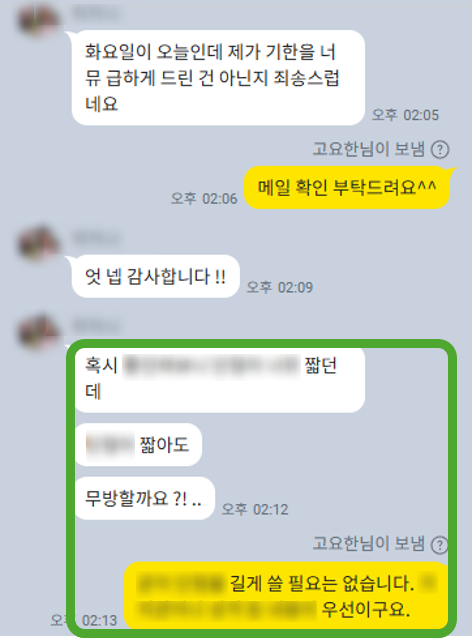Viewport: 472px width, 638px height.
Task: Open profile picture above 엇 넵 감사합니다 bubble
Action: tap(39, 243)
